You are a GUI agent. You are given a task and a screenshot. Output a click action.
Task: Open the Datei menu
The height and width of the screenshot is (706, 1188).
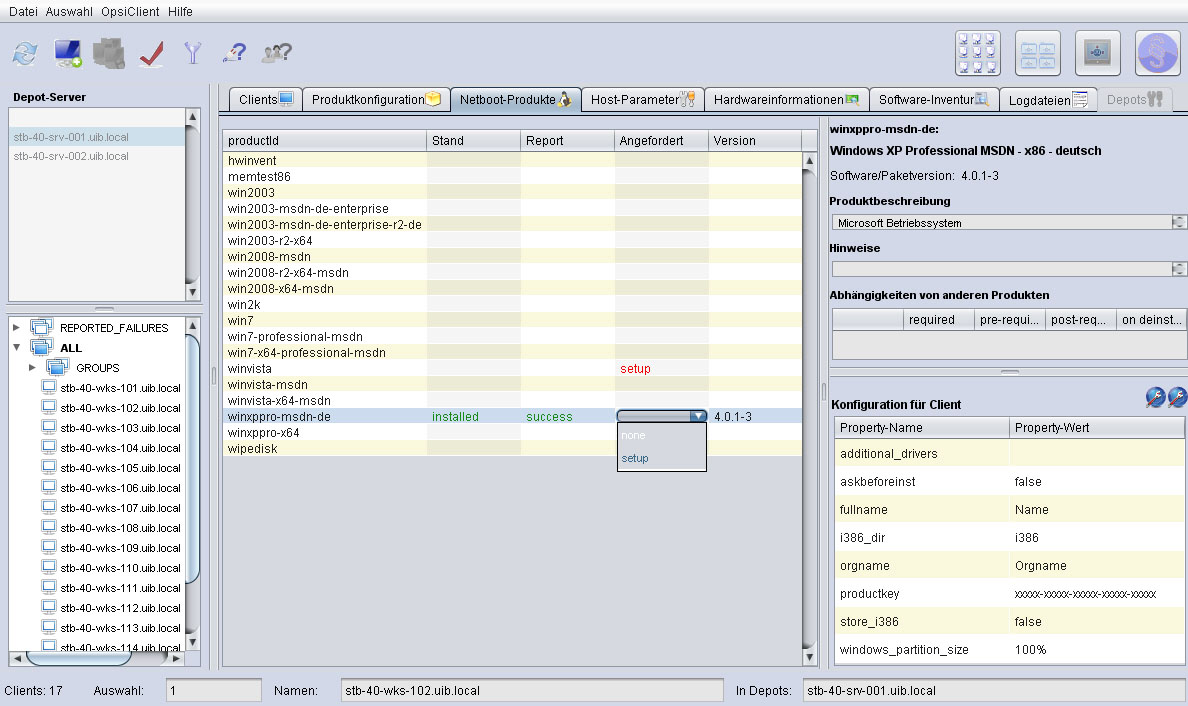tap(23, 11)
